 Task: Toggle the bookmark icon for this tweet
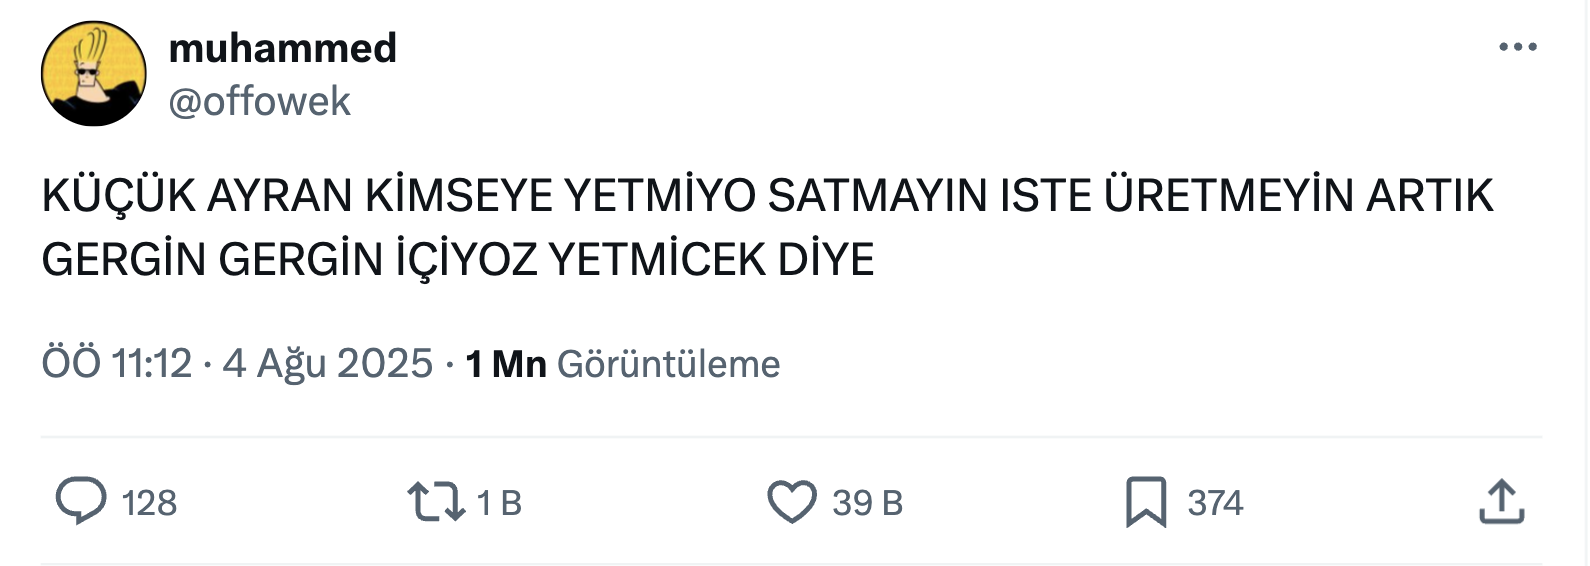pyautogui.click(x=1146, y=502)
